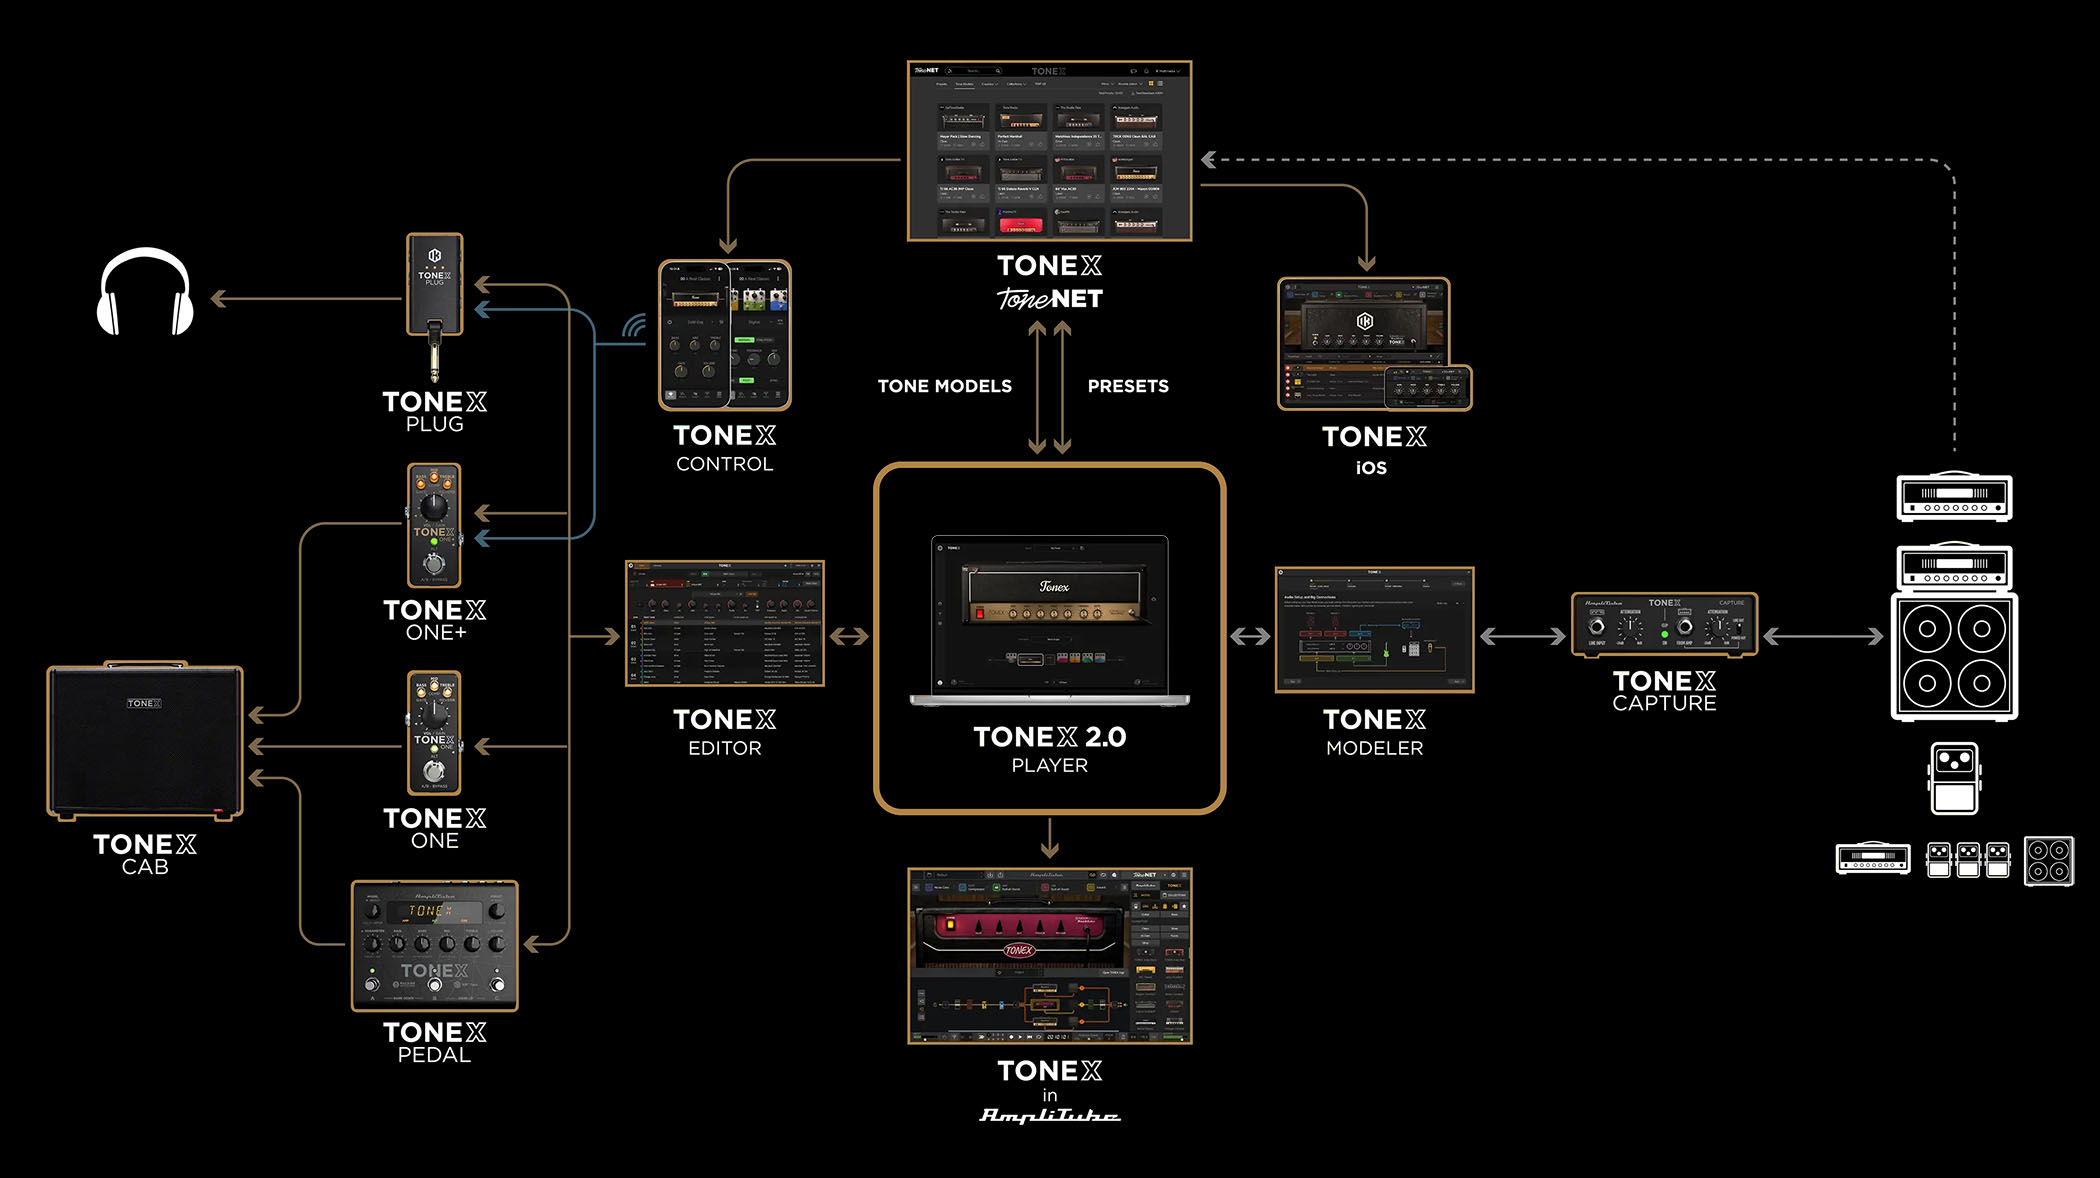Click the ONE+ label text

(x=436, y=633)
